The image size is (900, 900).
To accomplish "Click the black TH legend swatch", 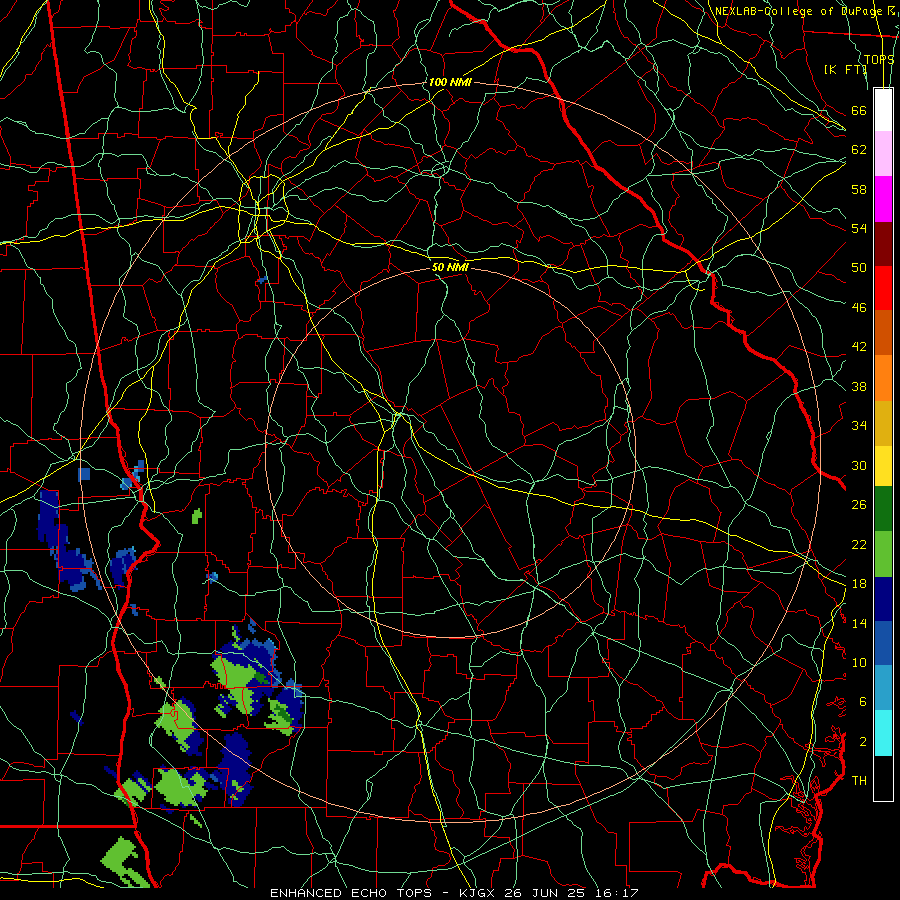I will coord(883,778).
